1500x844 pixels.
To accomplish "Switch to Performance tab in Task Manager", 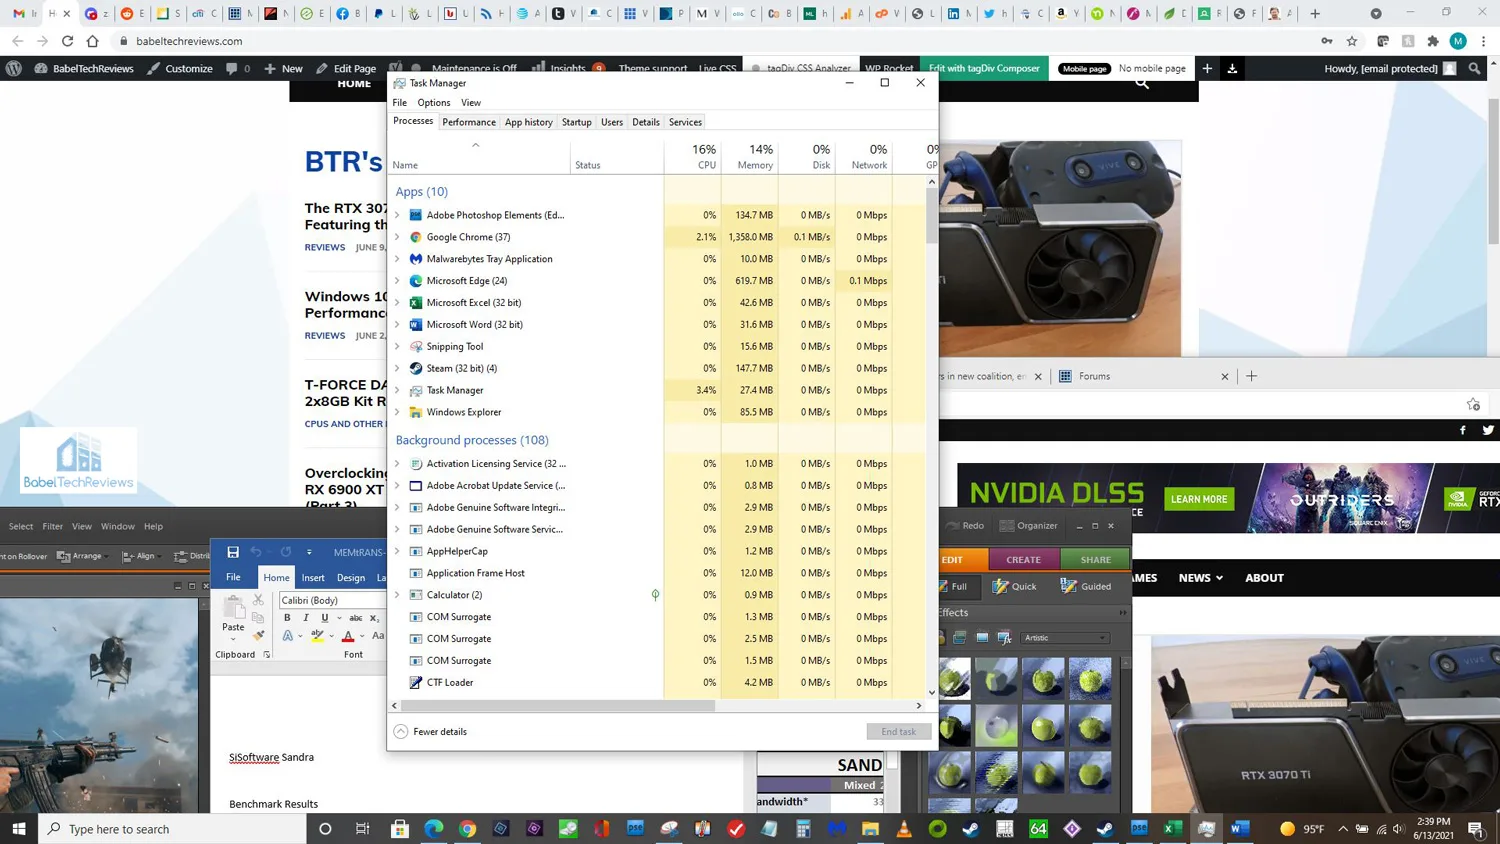I will coord(469,122).
